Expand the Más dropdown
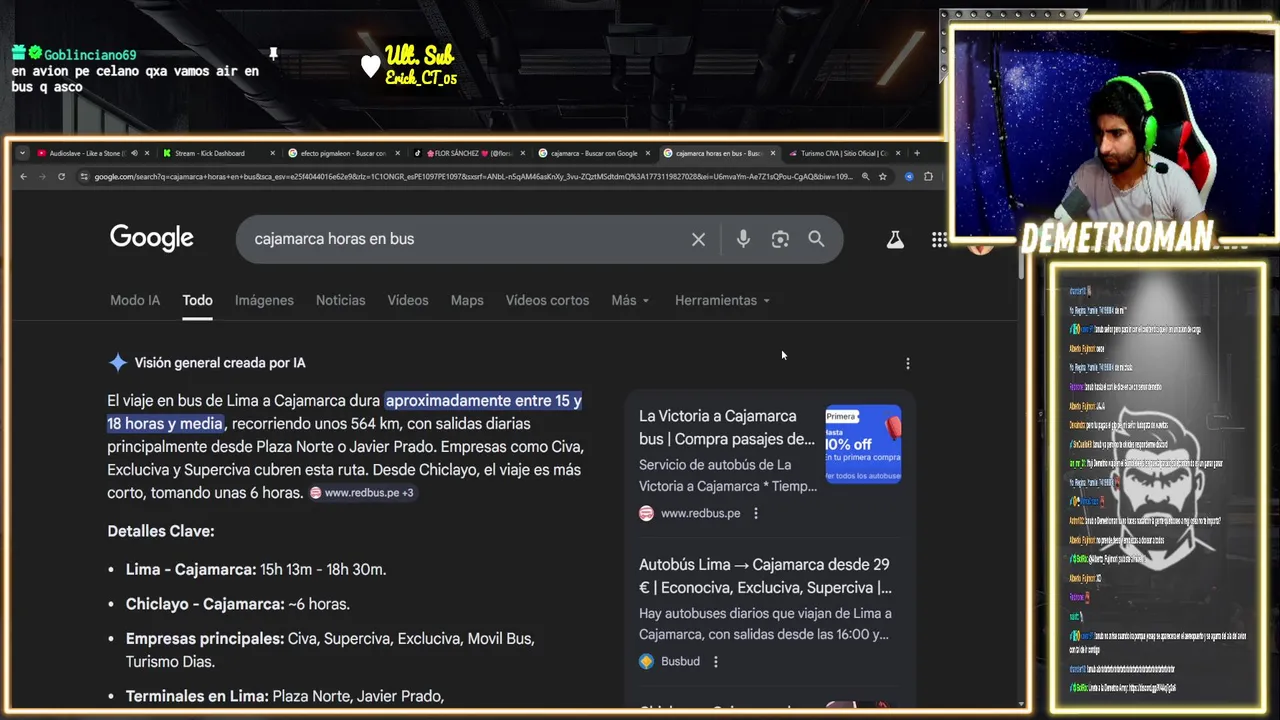Screen dimensions: 1280x720 tap(630, 300)
